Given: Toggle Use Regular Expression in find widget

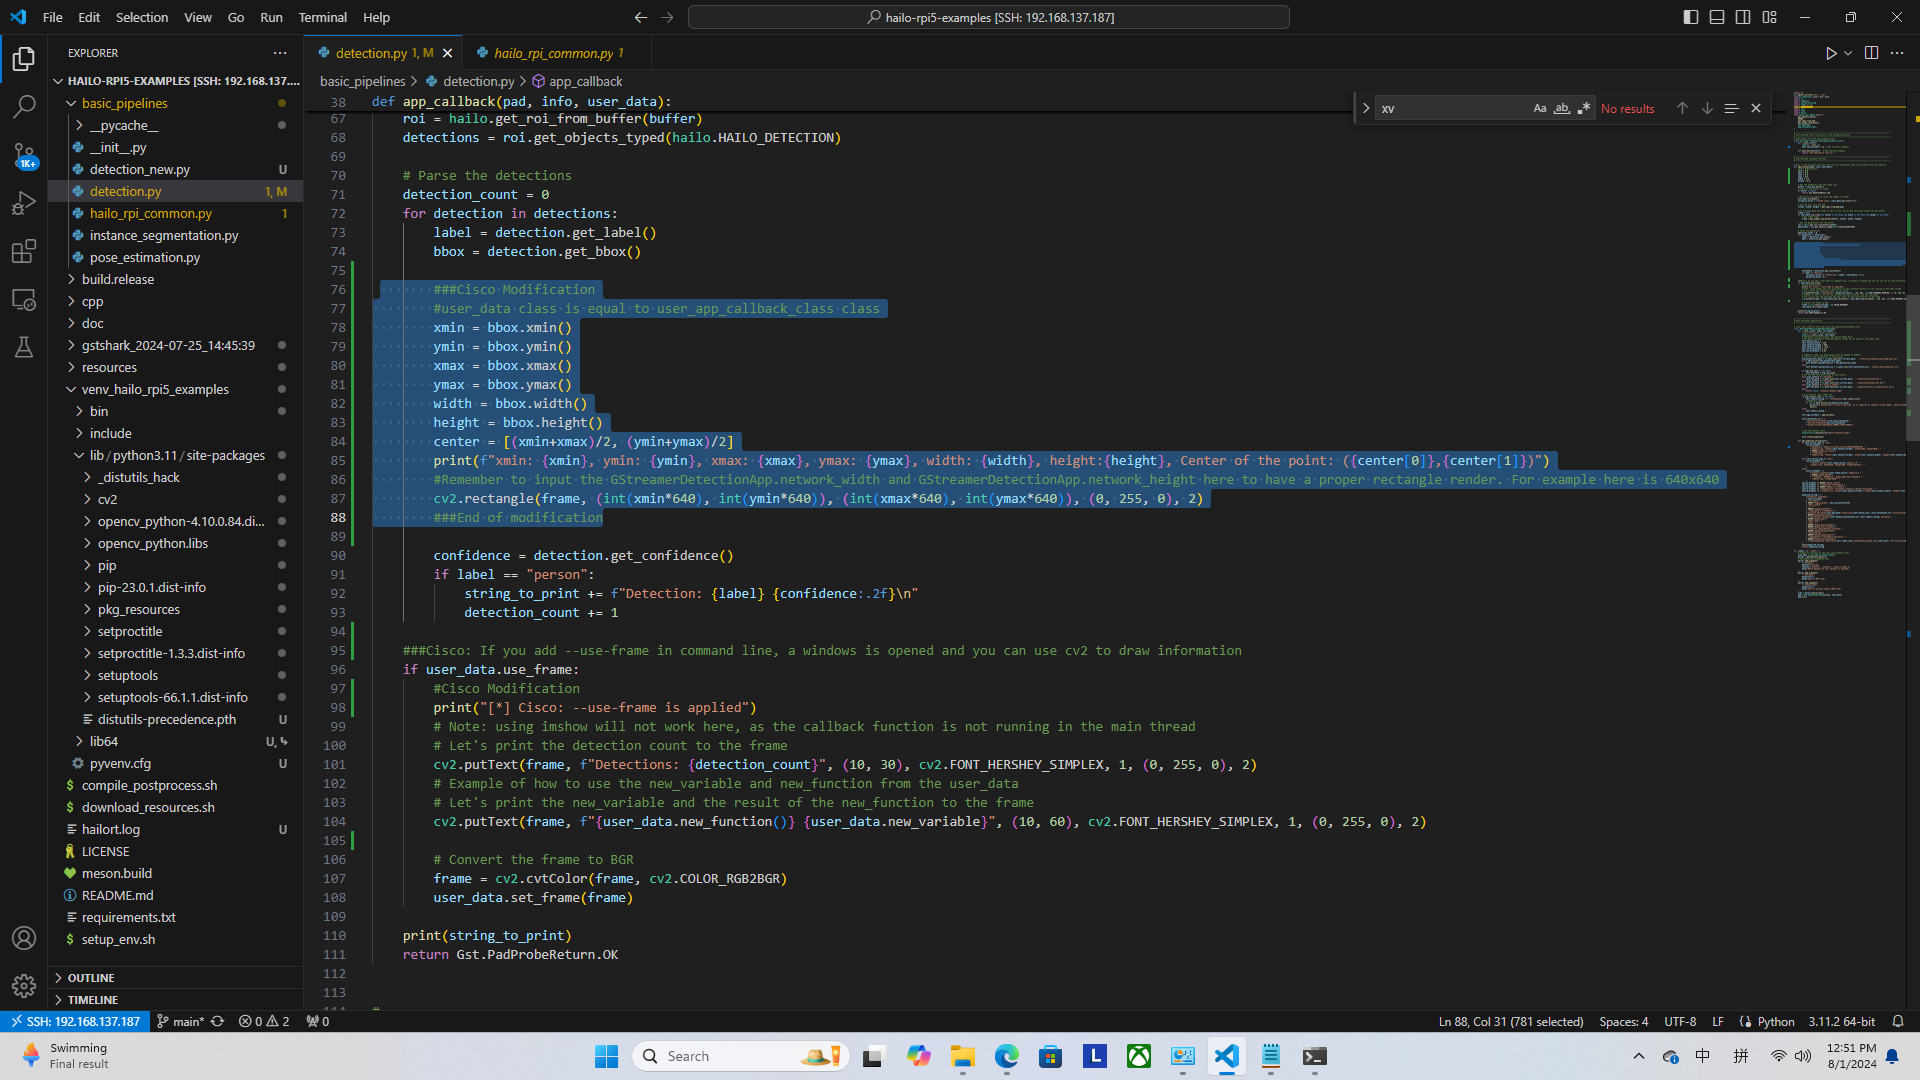Looking at the screenshot, I should tap(1583, 108).
